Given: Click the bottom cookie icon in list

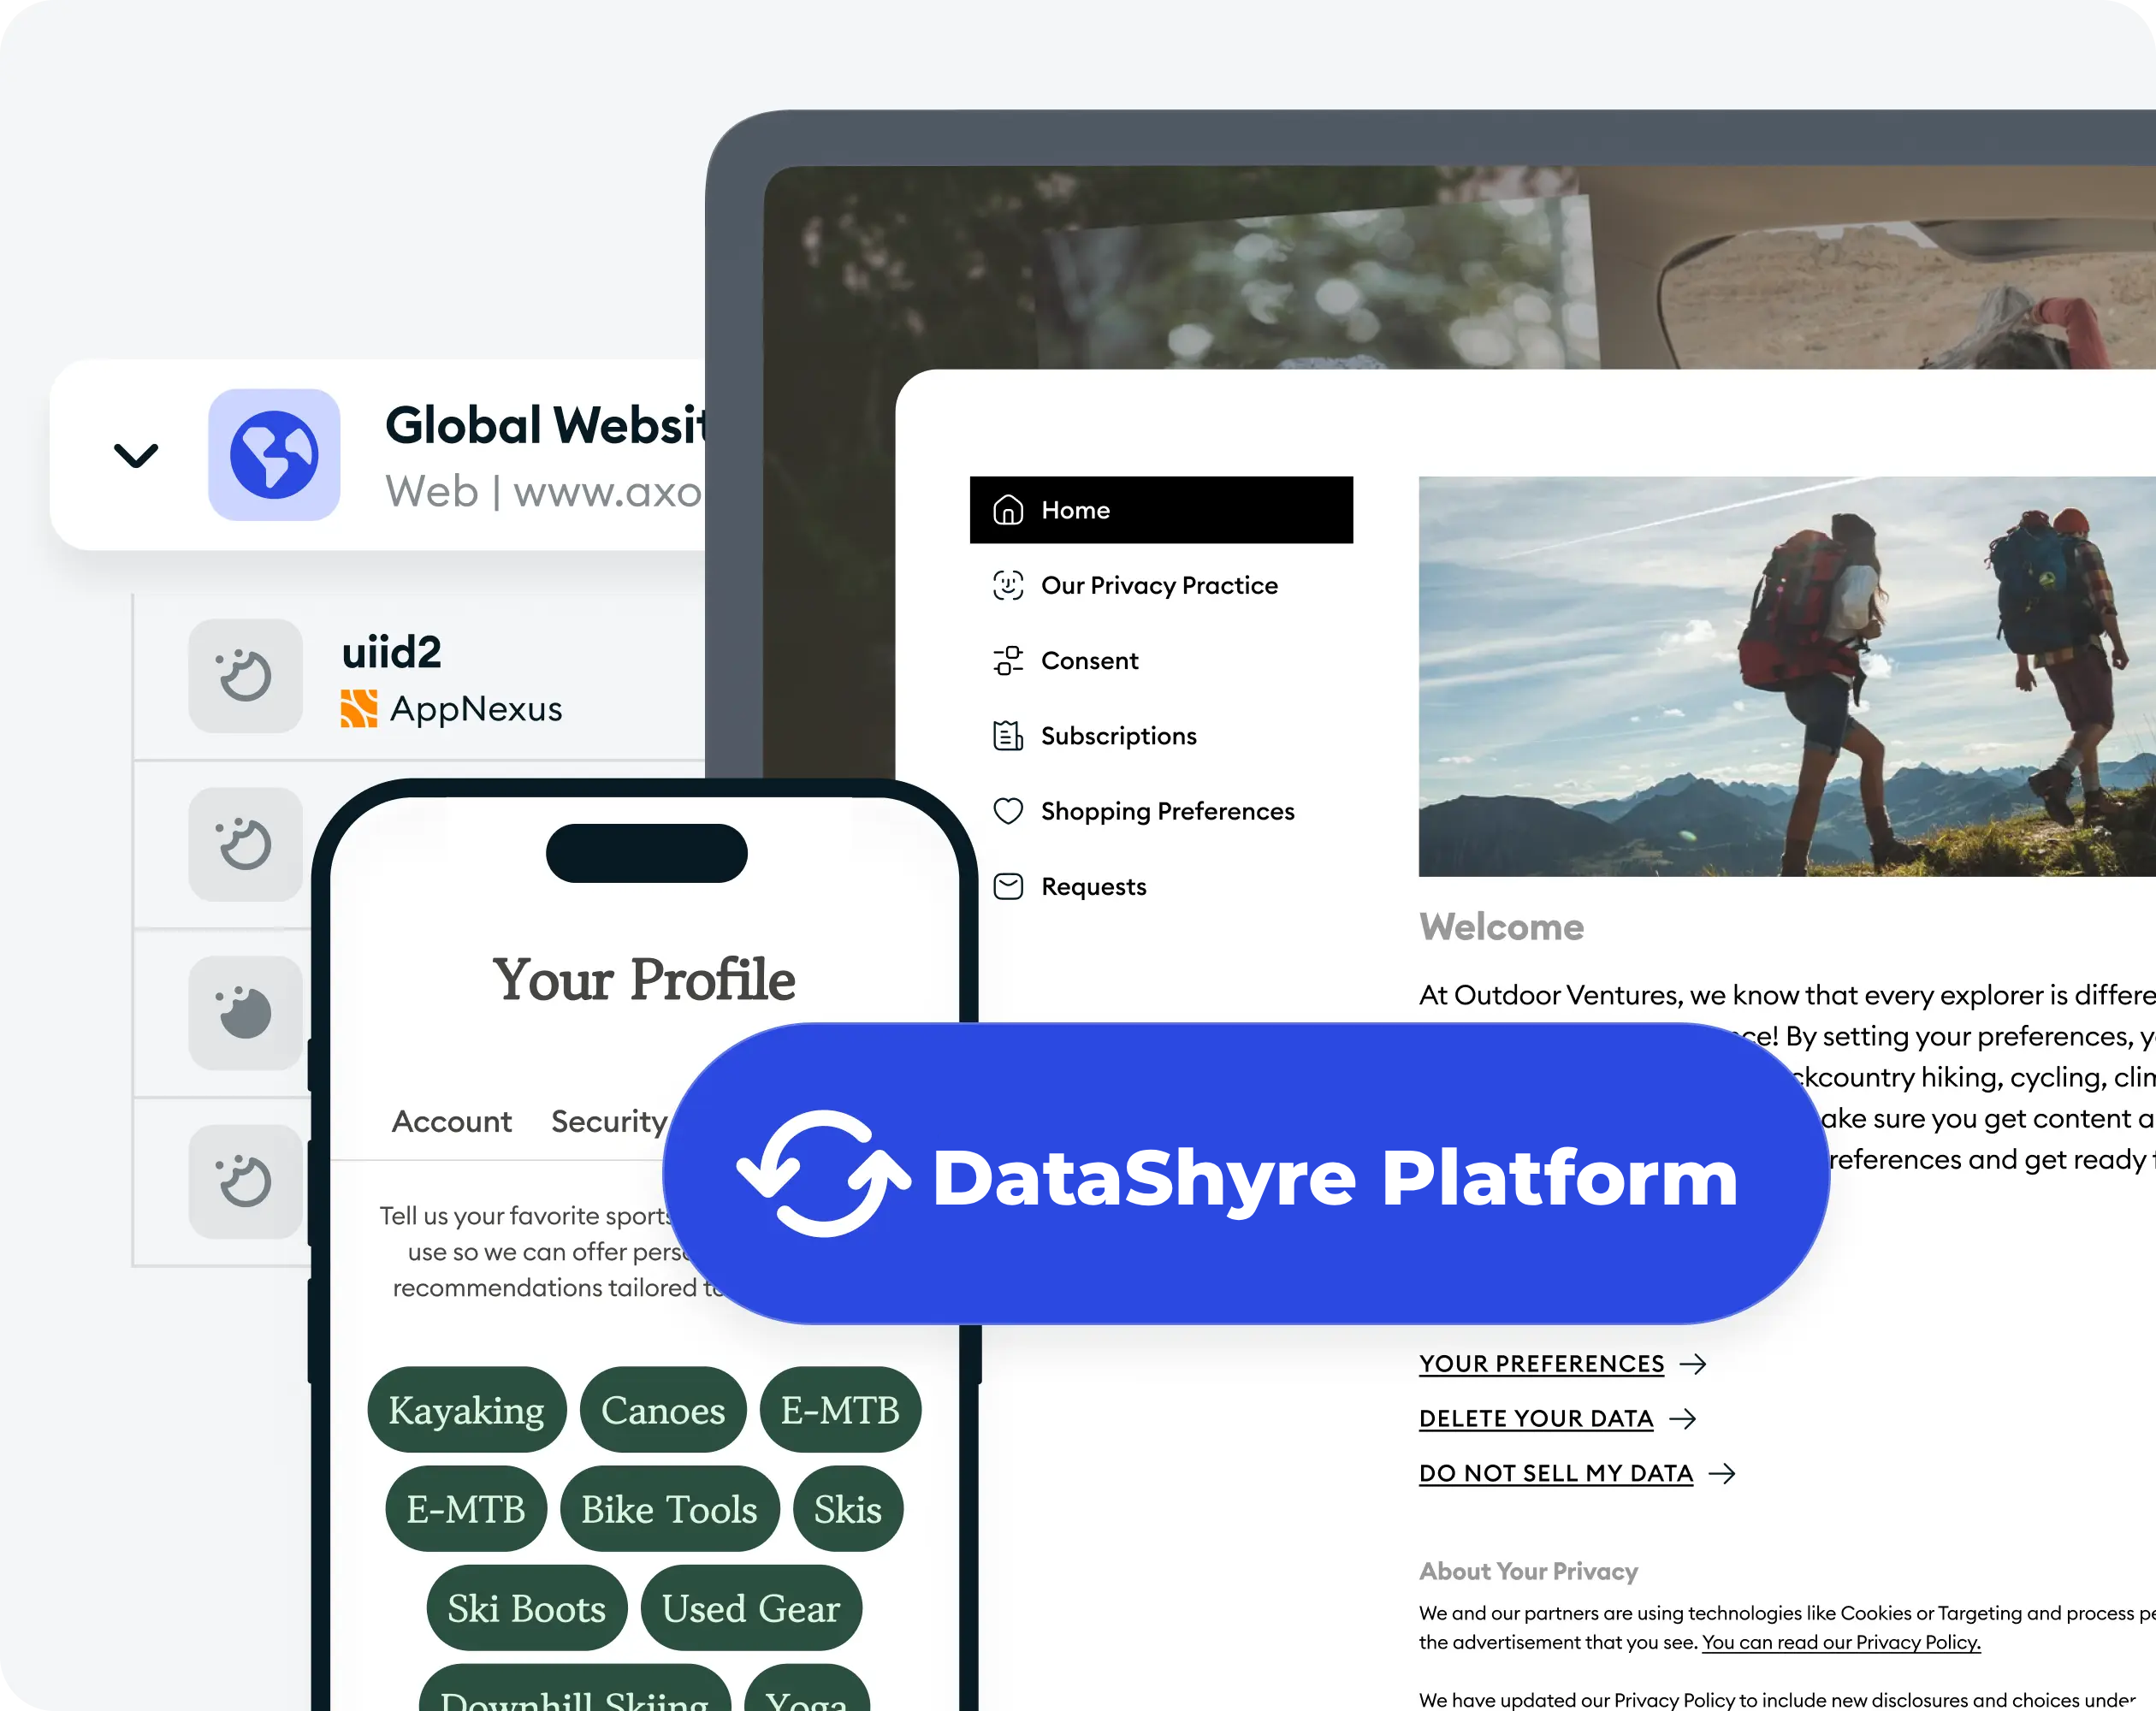Looking at the screenshot, I should (x=245, y=1182).
